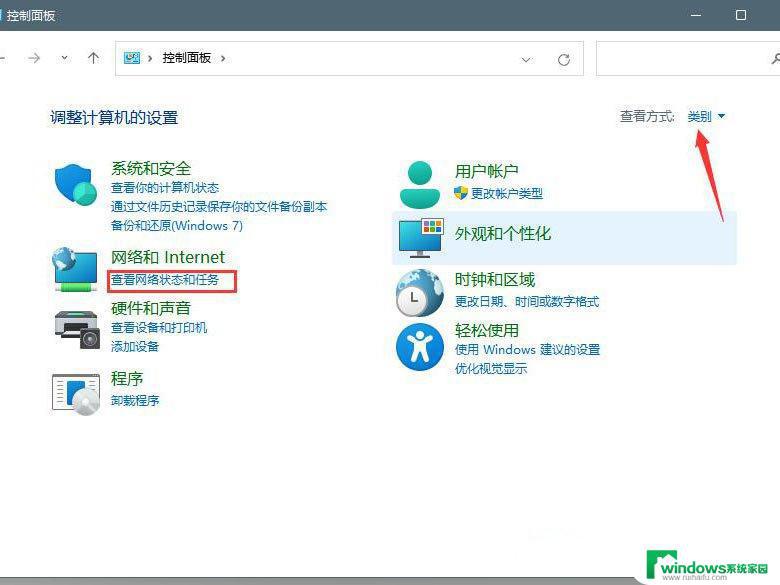Open recent locations dropdown arrow
The width and height of the screenshot is (780, 585).
(64, 58)
